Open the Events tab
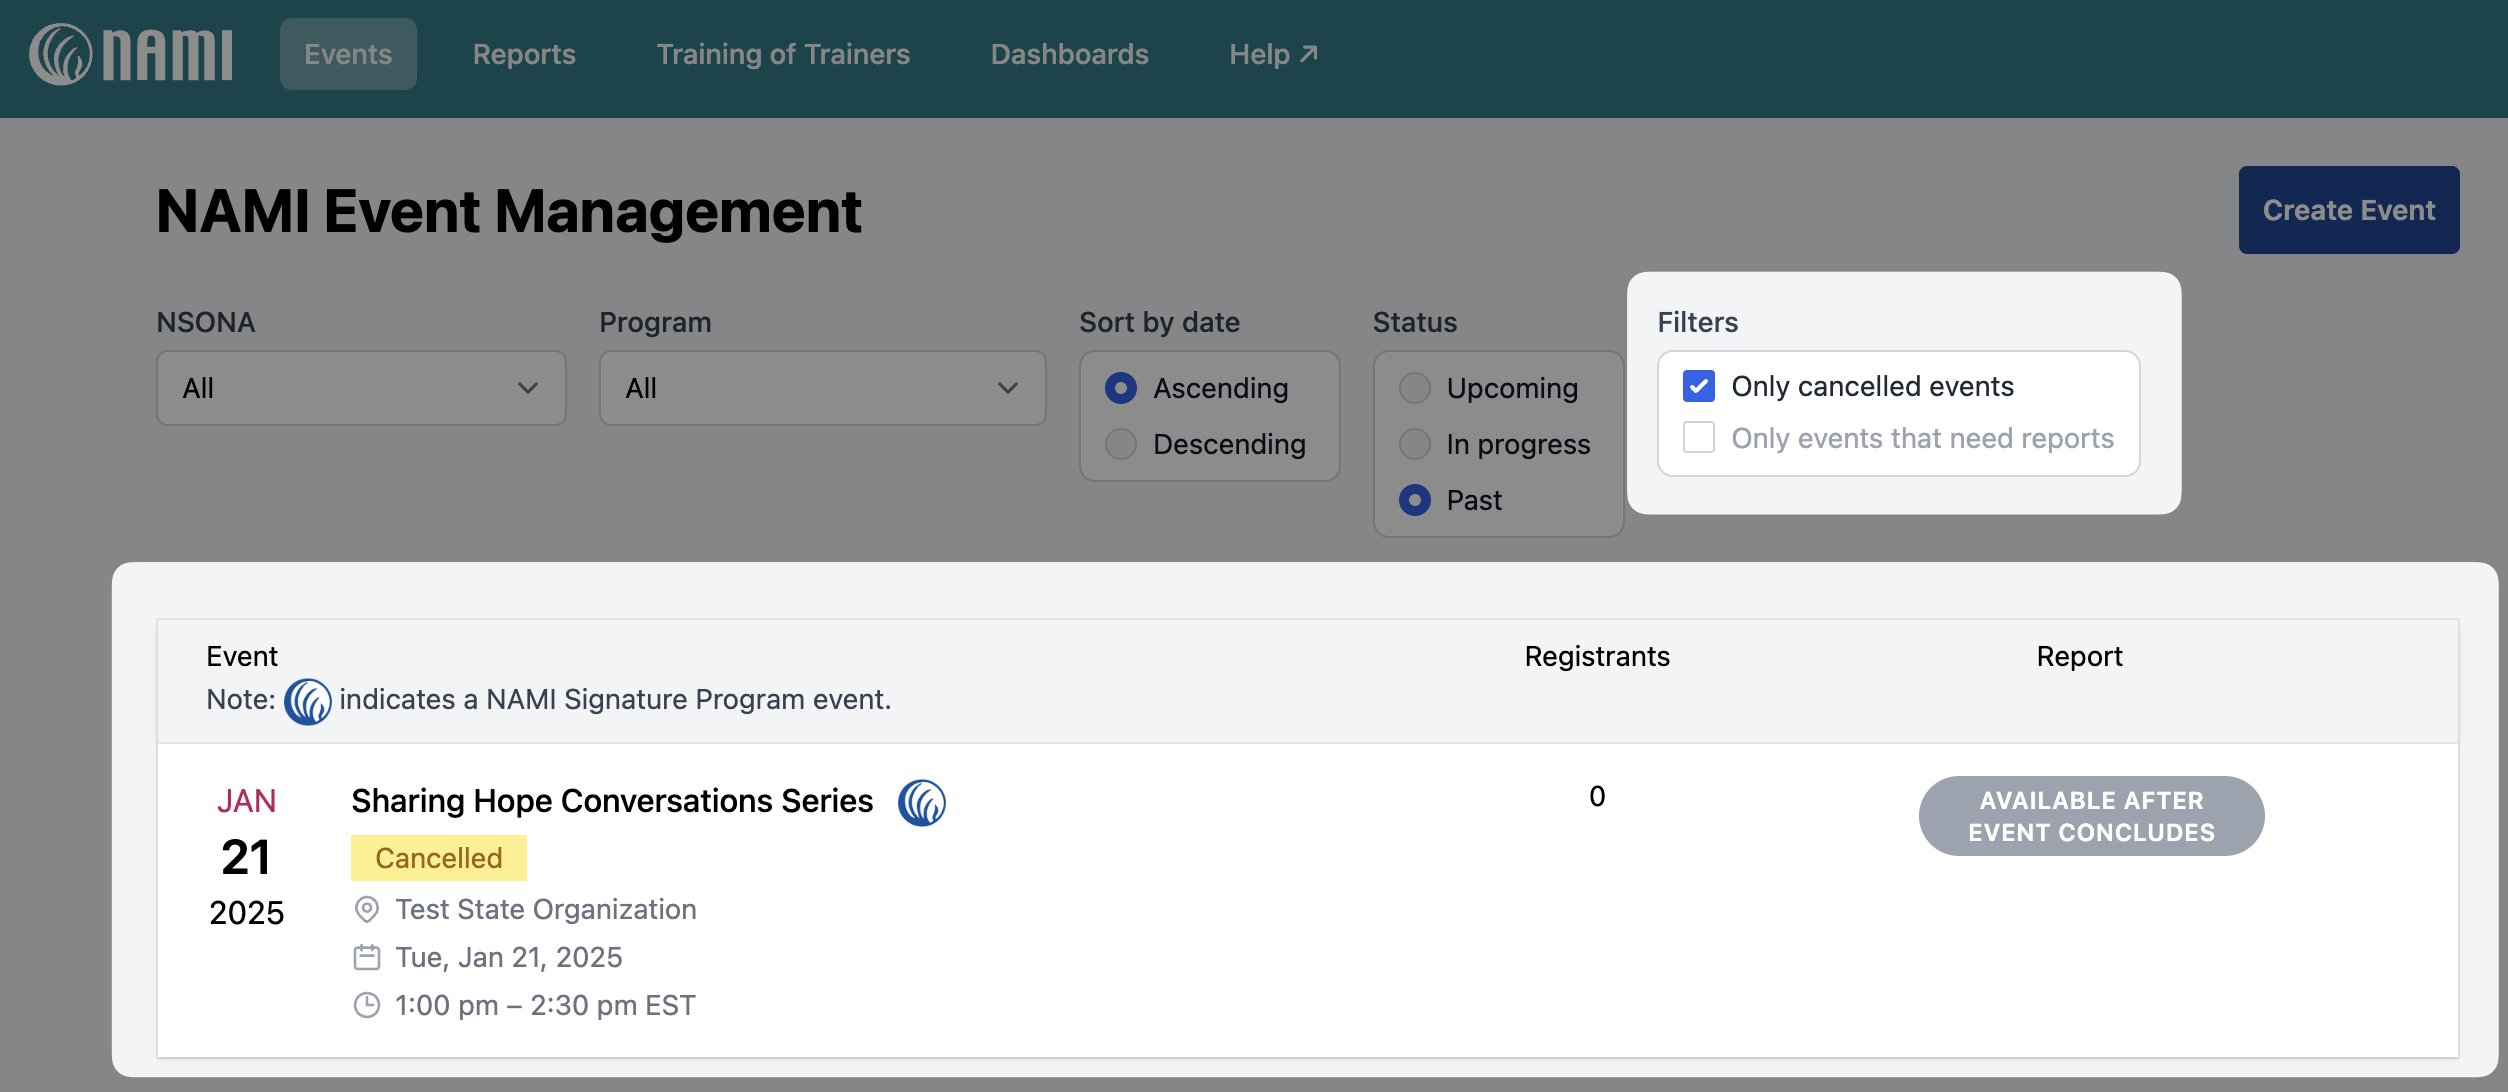The height and width of the screenshot is (1092, 2508). point(348,54)
